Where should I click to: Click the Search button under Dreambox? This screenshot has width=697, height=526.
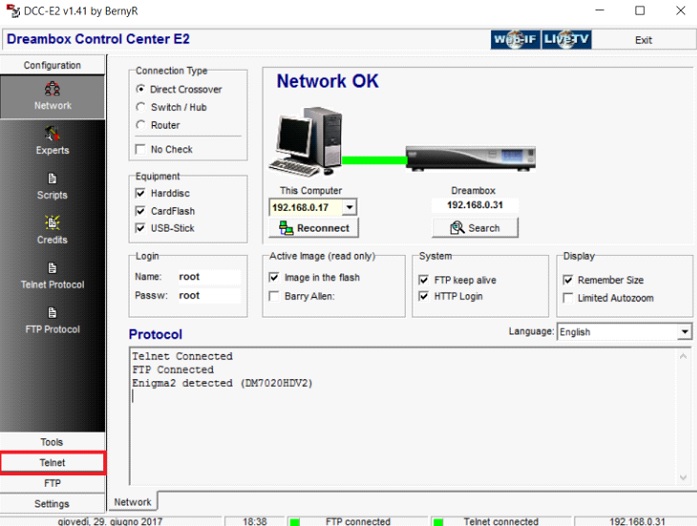[x=474, y=228]
